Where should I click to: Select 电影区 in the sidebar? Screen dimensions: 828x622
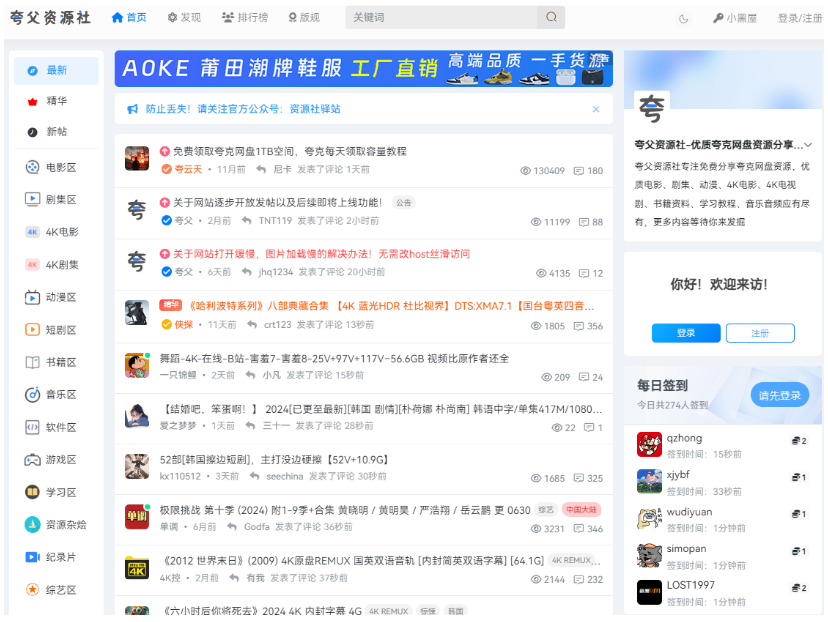coord(60,167)
